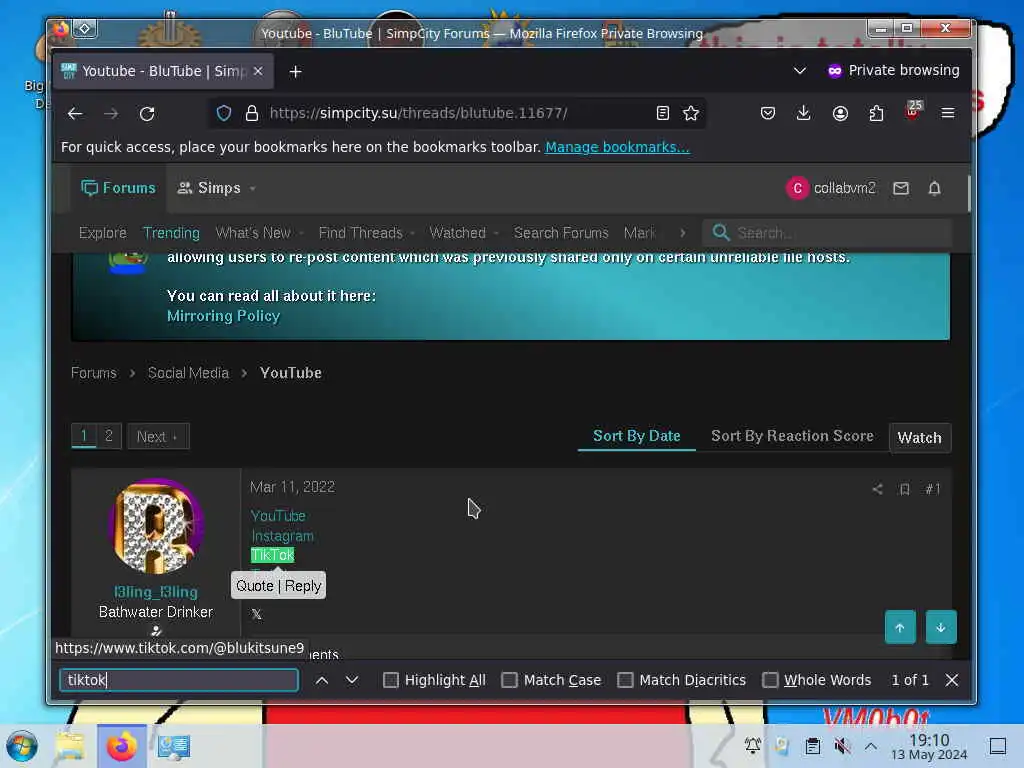1024x768 pixels.
Task: Close the Youtube - BluTube tab
Action: (258, 71)
